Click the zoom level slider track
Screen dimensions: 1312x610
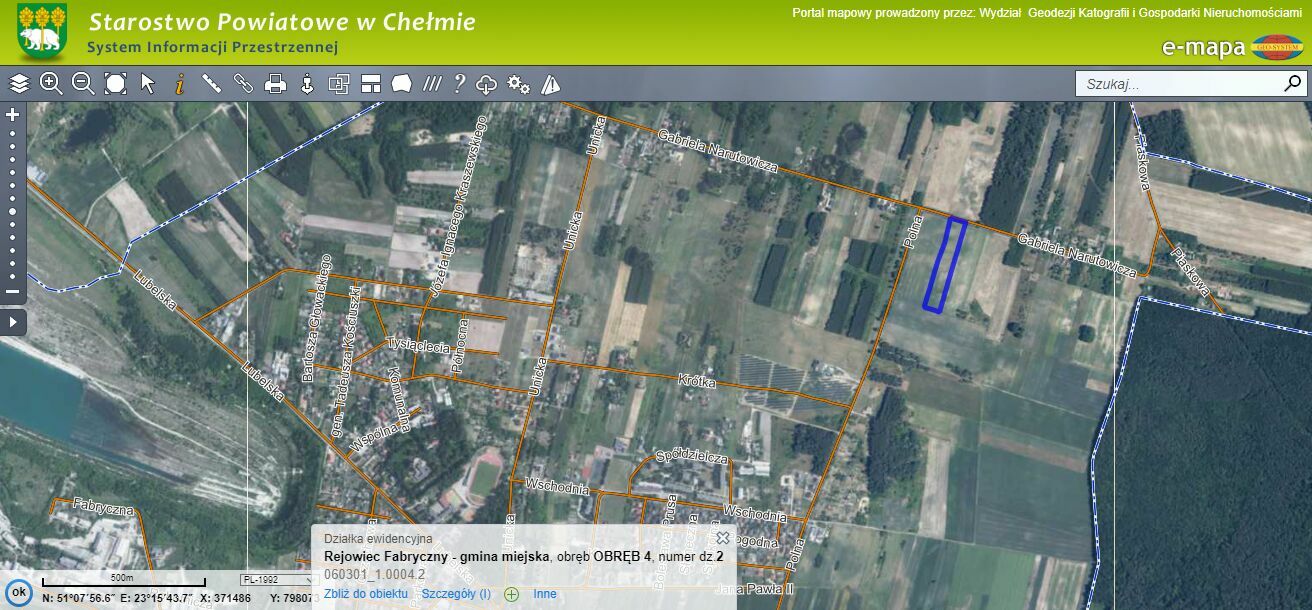click(13, 203)
